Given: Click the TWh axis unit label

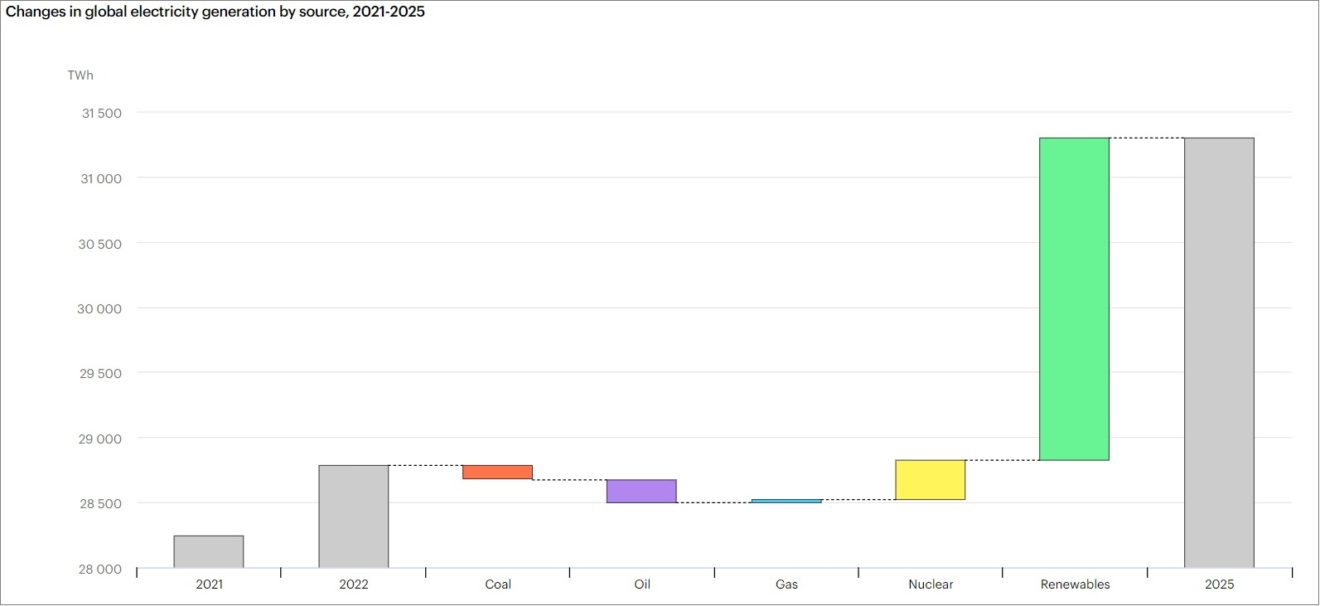Looking at the screenshot, I should 79,75.
